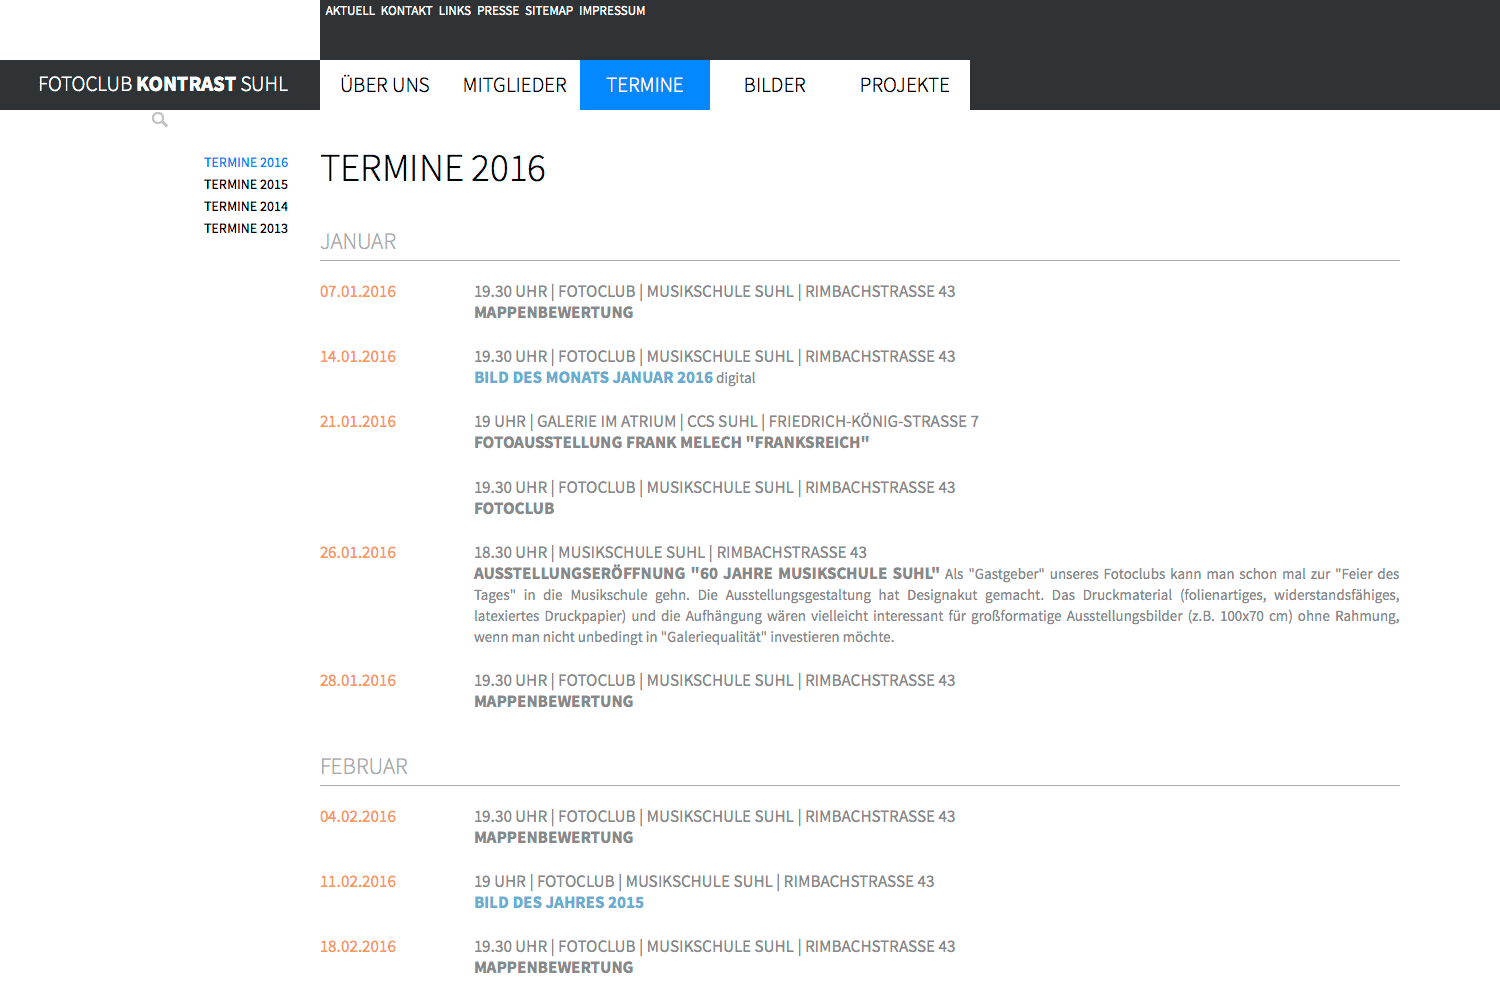Open the search magnifier icon
The image size is (1500, 1000).
click(x=159, y=119)
